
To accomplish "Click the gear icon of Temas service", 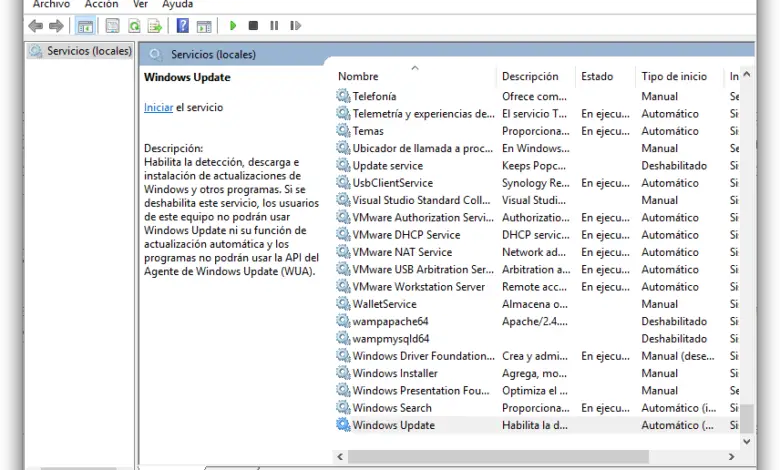I will point(343,130).
